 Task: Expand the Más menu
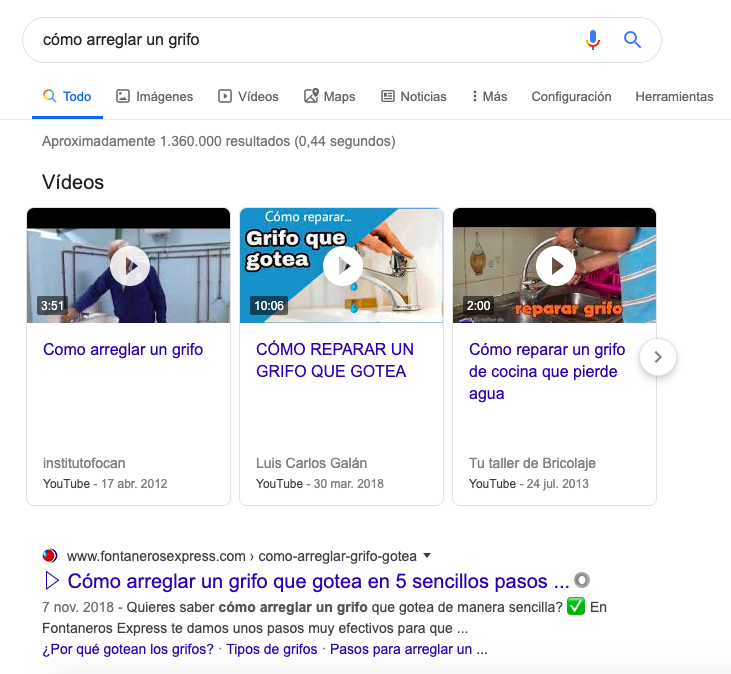[x=489, y=97]
